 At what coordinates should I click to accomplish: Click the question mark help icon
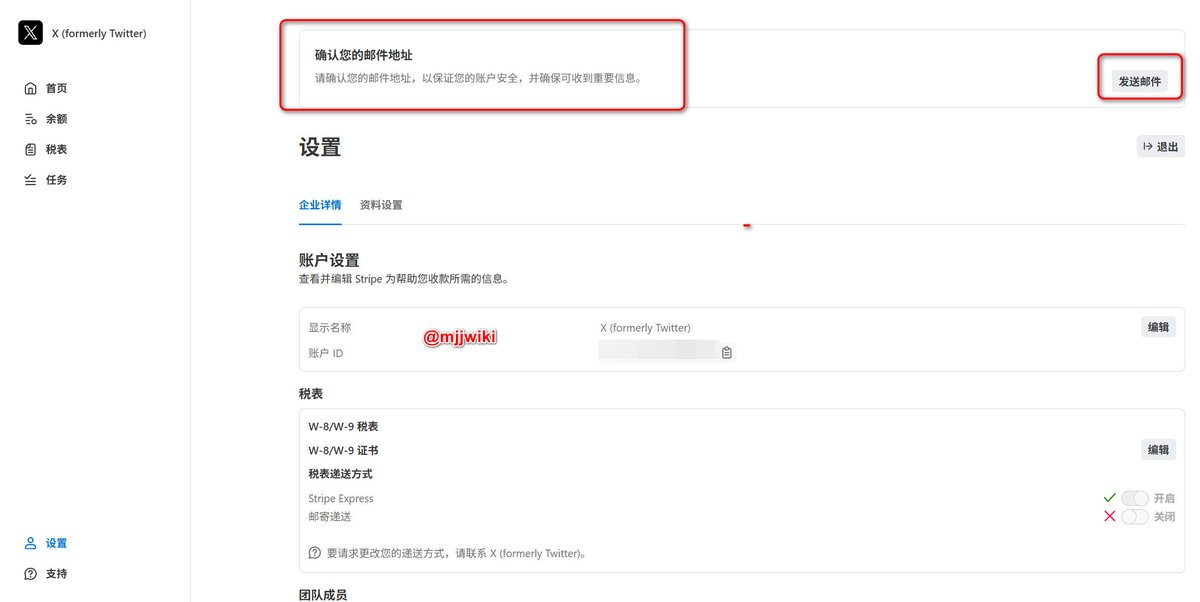coord(315,553)
